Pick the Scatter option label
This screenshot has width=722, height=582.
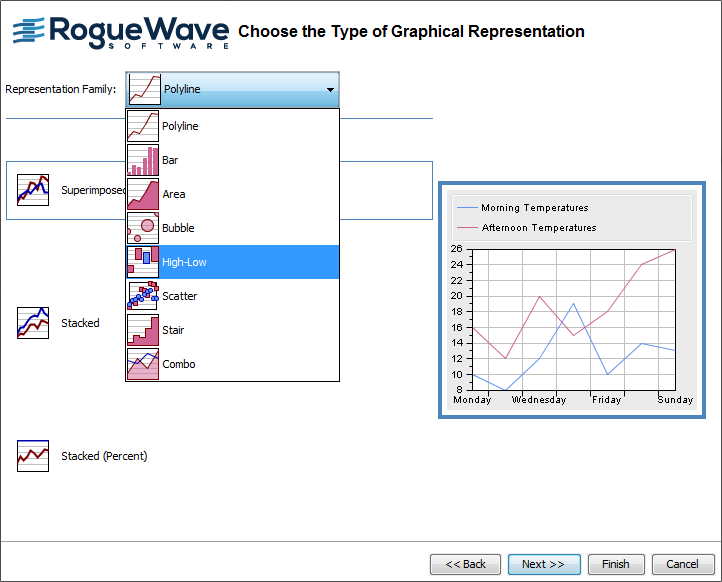pos(180,297)
